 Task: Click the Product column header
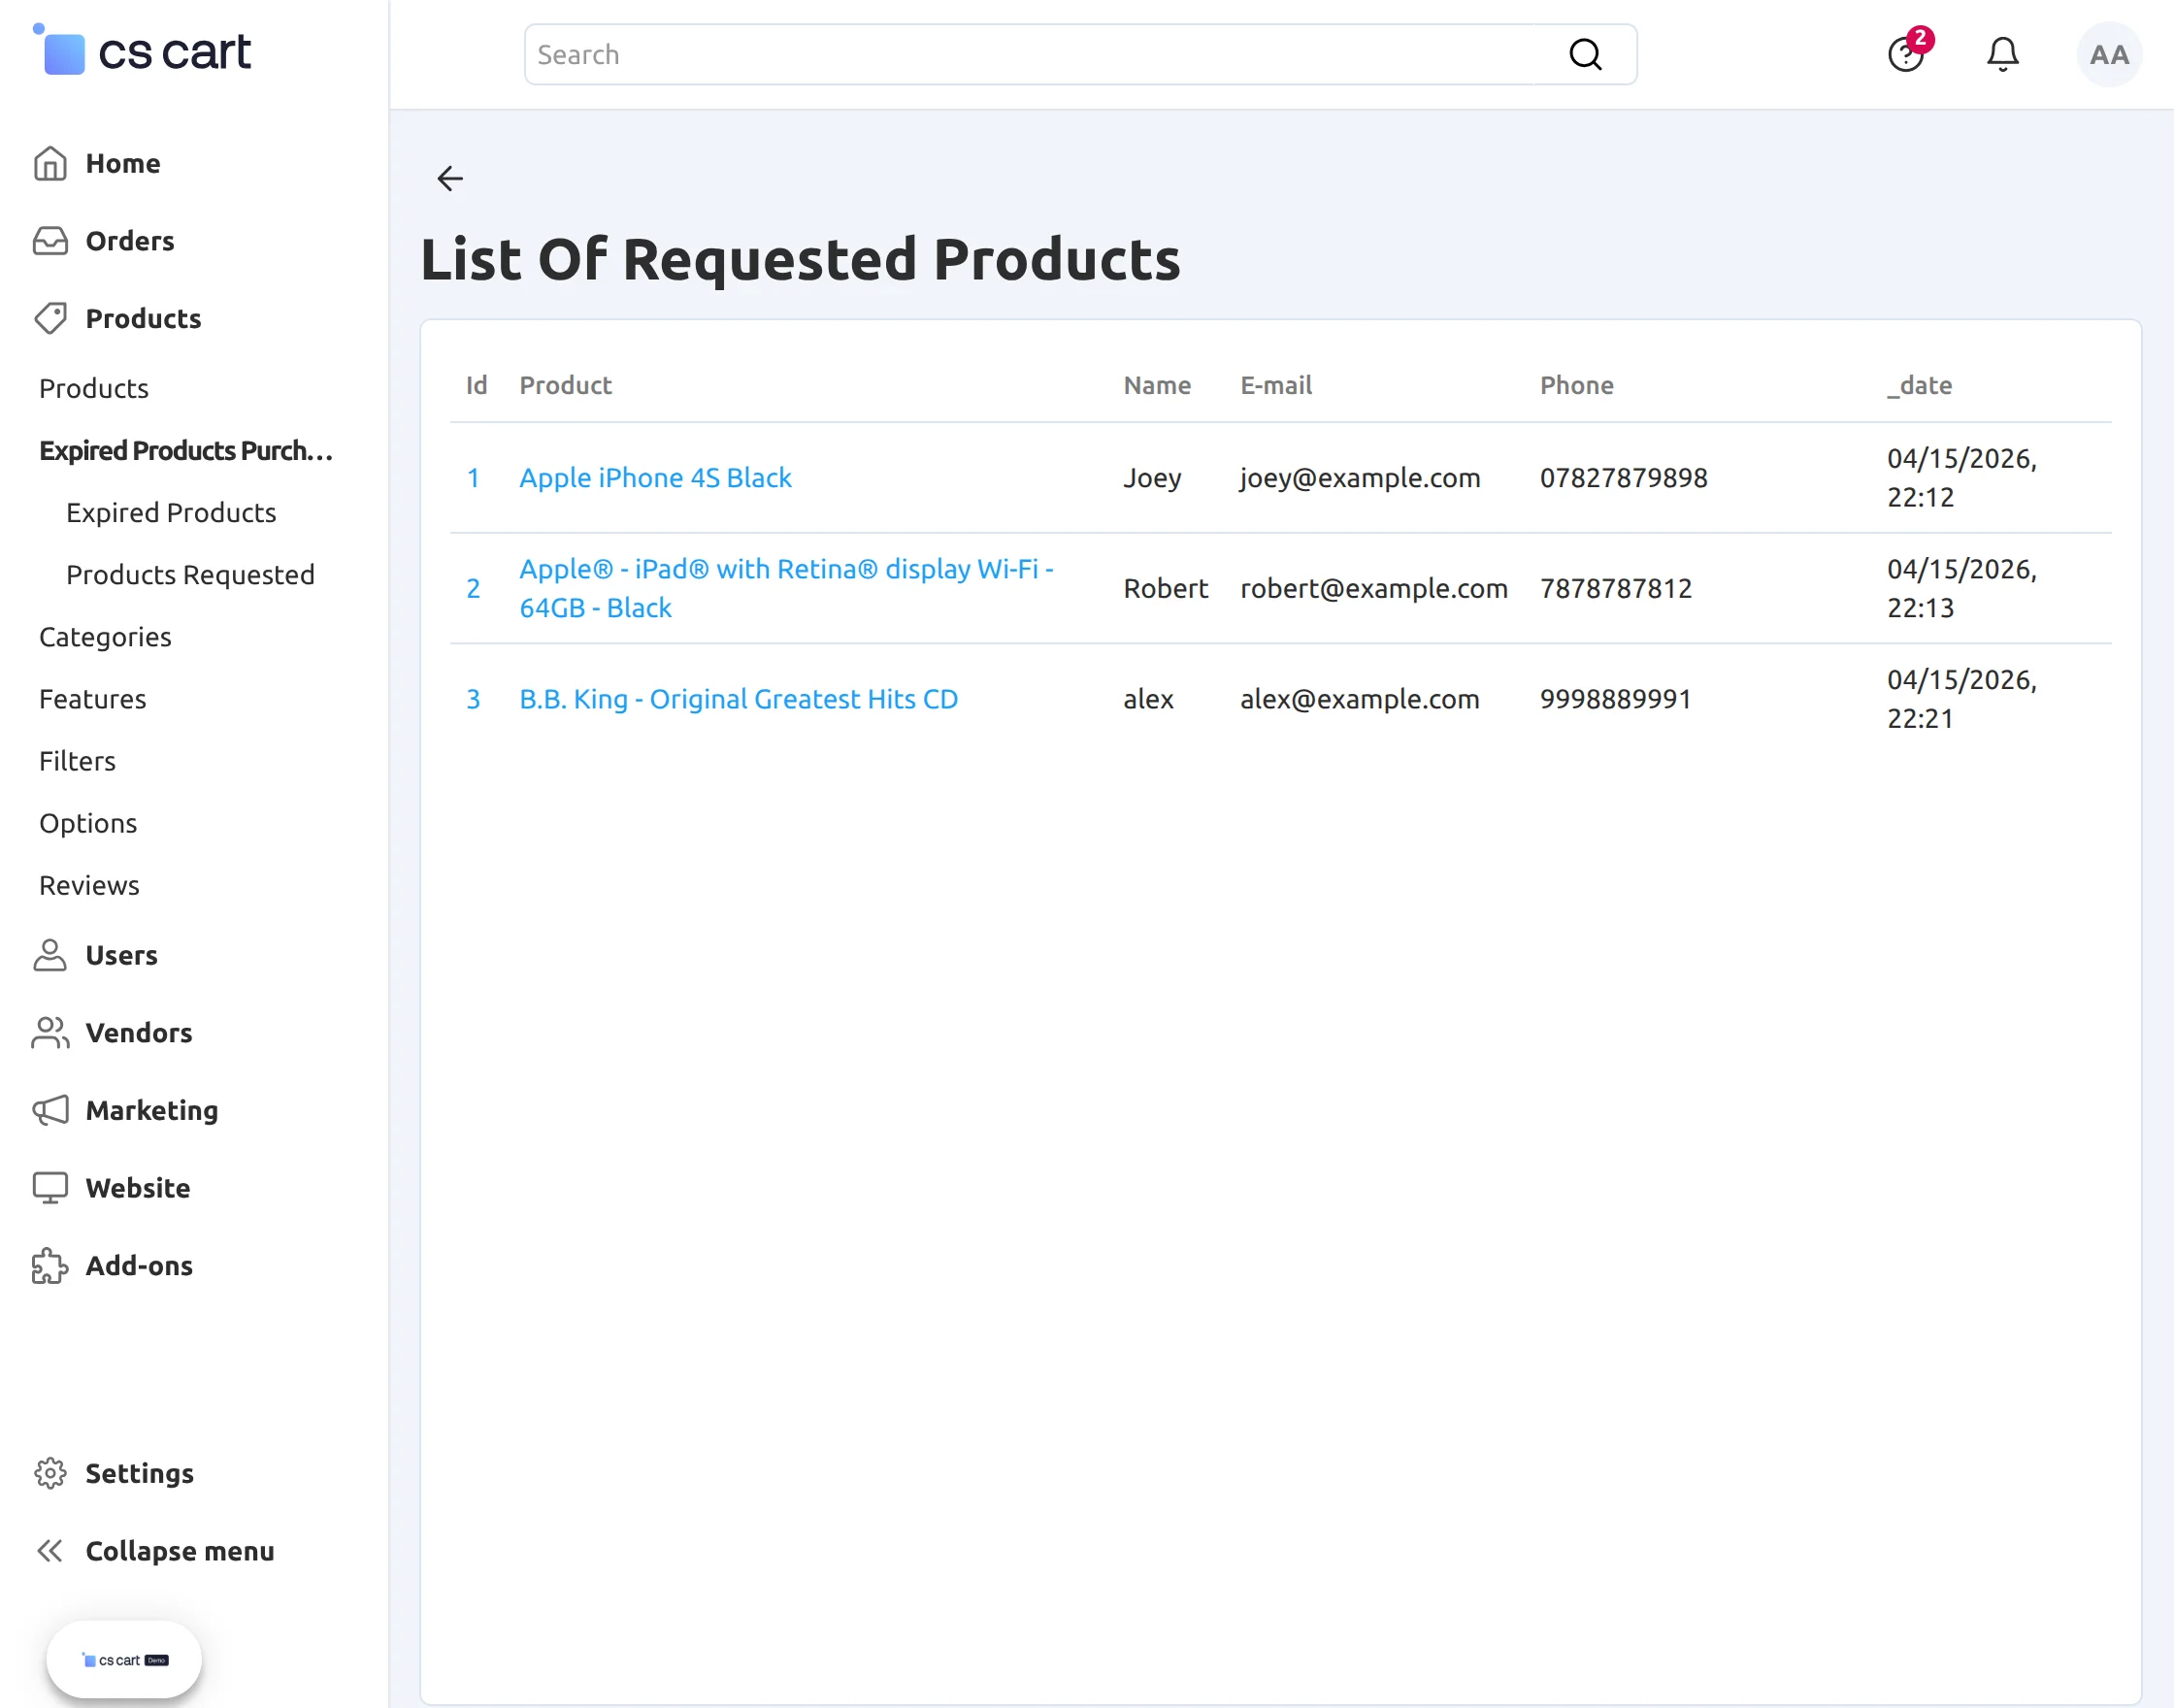[565, 385]
